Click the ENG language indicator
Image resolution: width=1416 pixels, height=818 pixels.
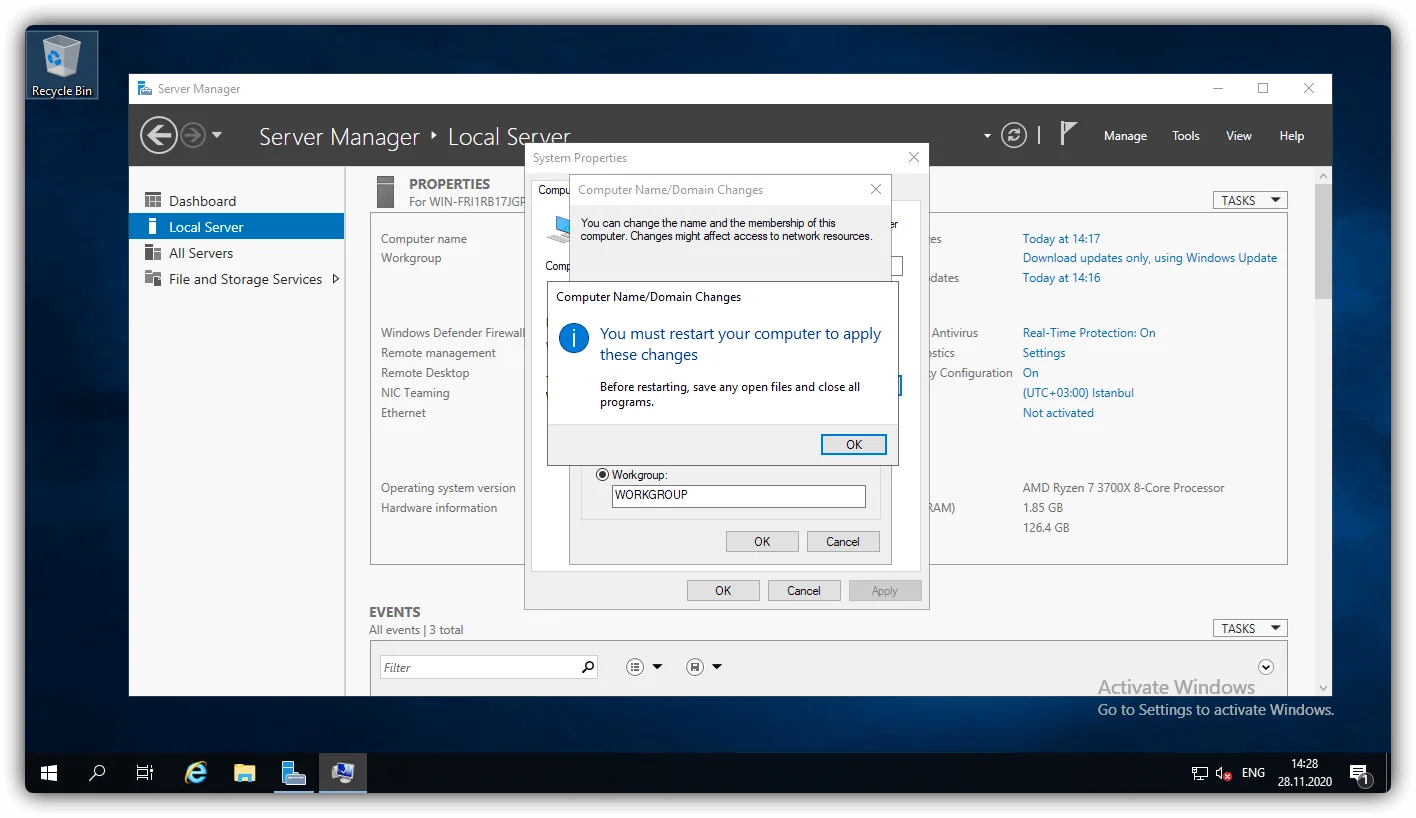pos(1253,773)
